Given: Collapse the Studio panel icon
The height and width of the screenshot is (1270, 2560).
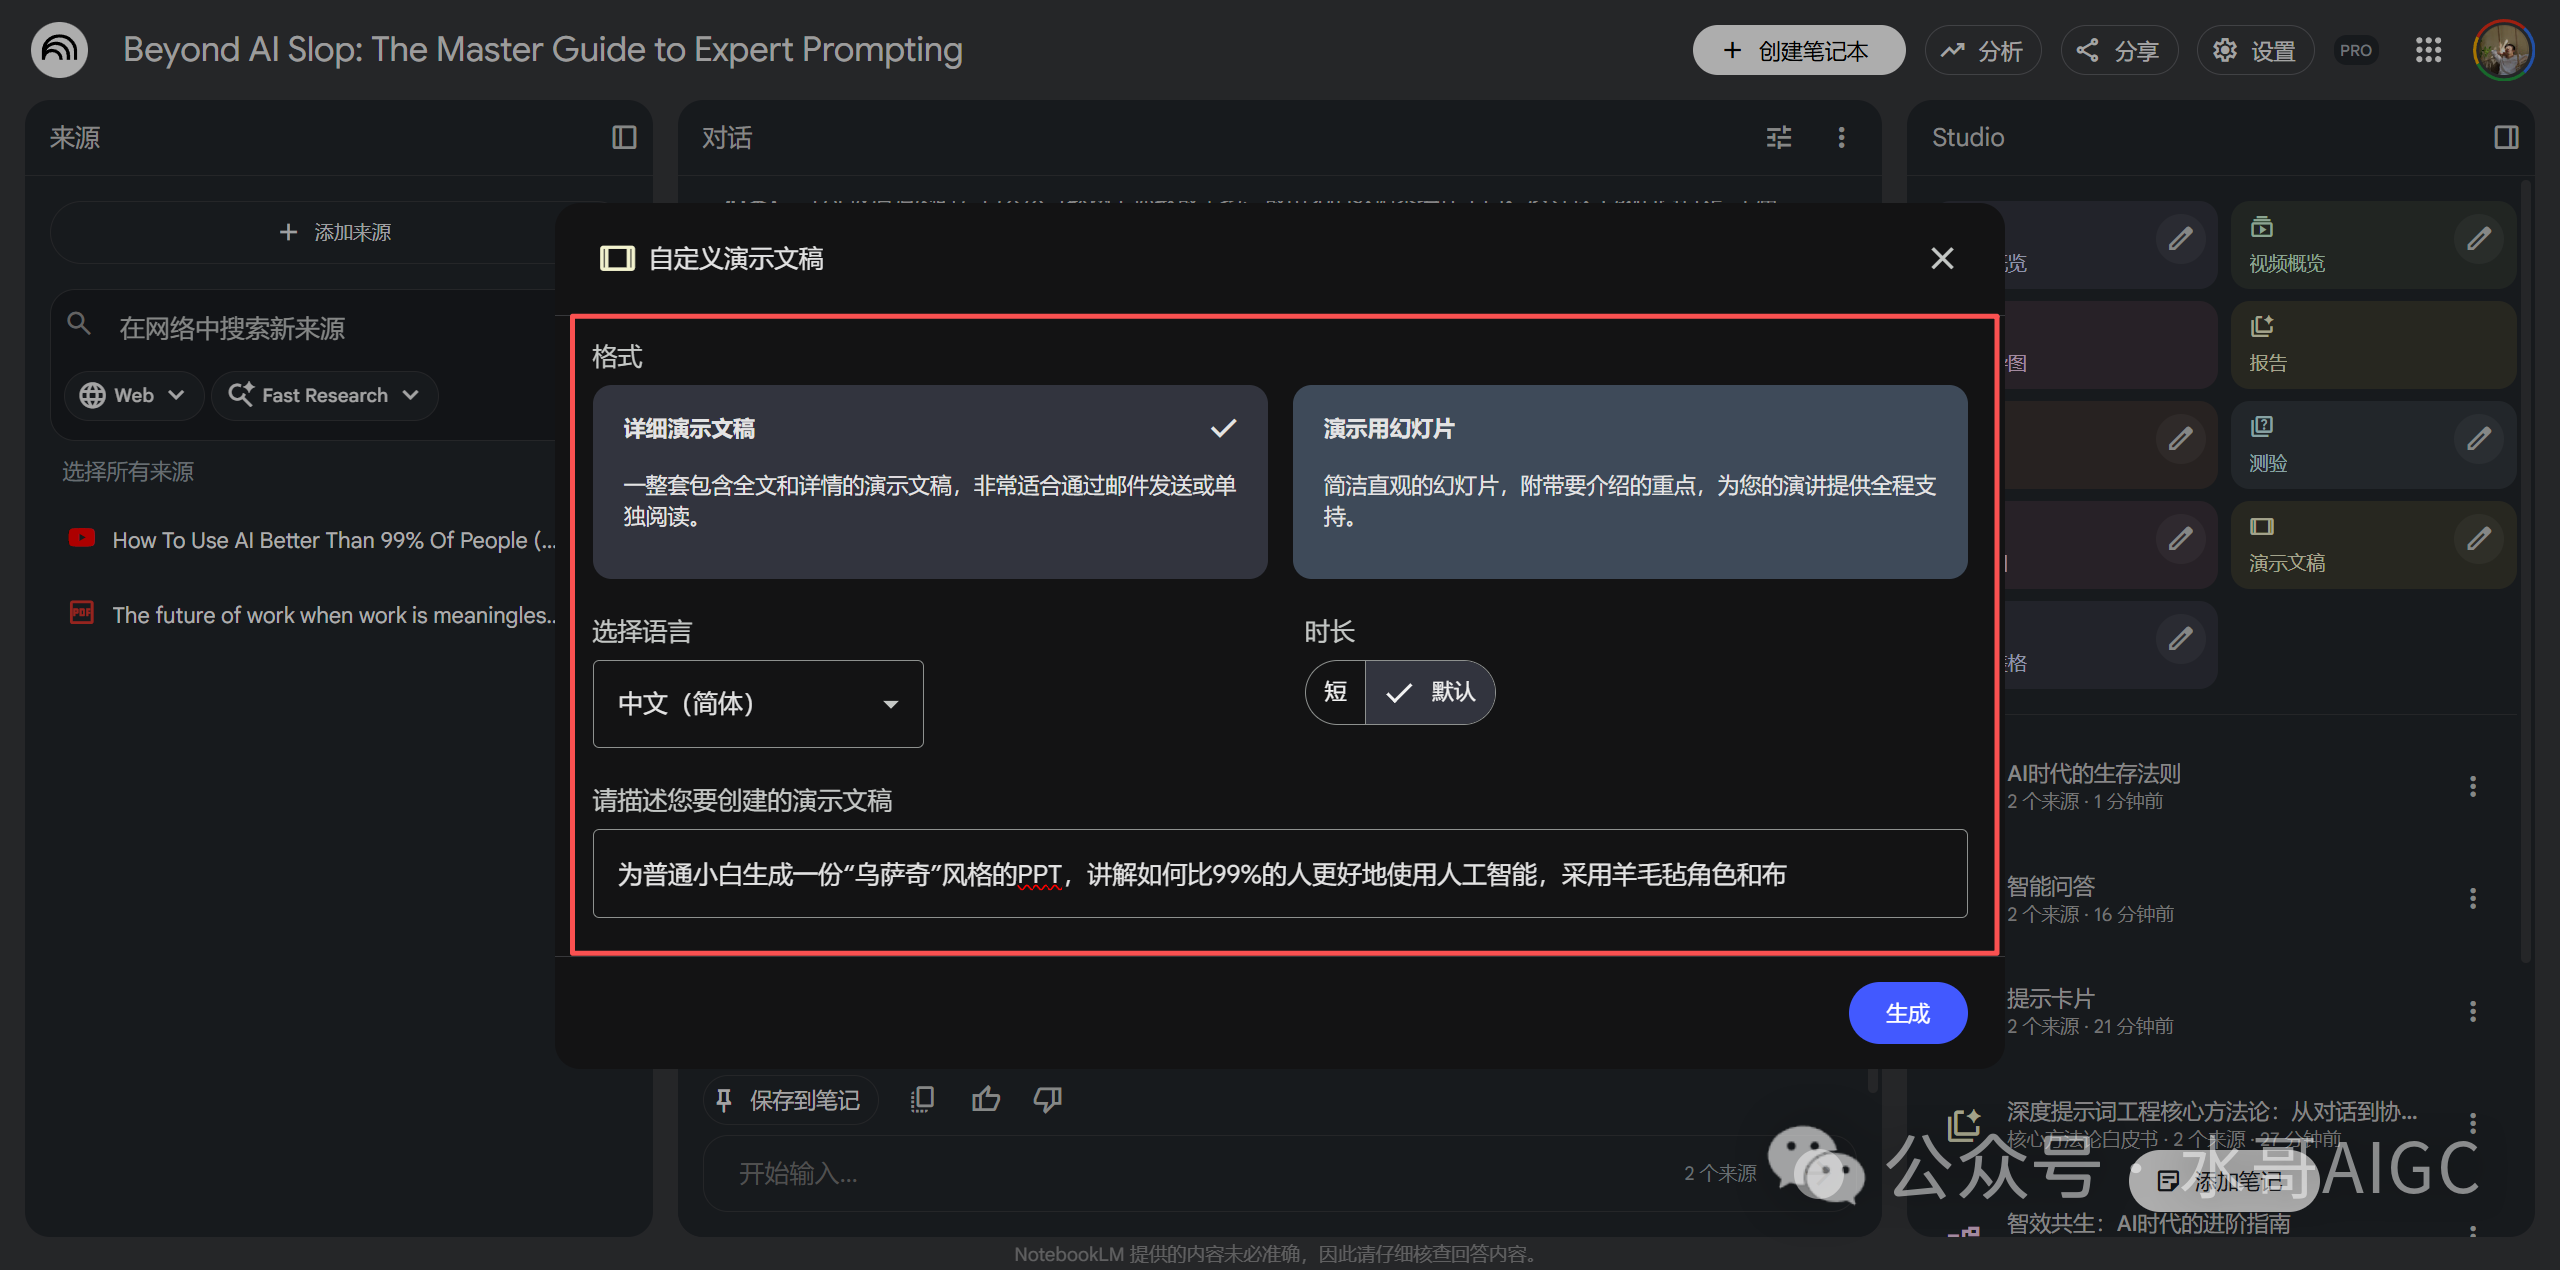Looking at the screenshot, I should tap(2506, 137).
